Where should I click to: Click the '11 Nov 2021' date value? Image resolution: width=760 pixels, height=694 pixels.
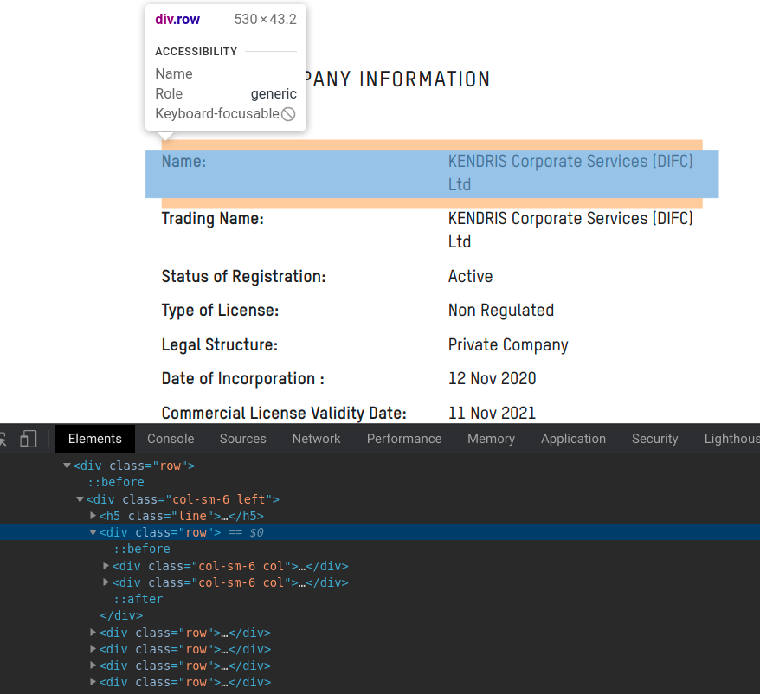(x=492, y=413)
